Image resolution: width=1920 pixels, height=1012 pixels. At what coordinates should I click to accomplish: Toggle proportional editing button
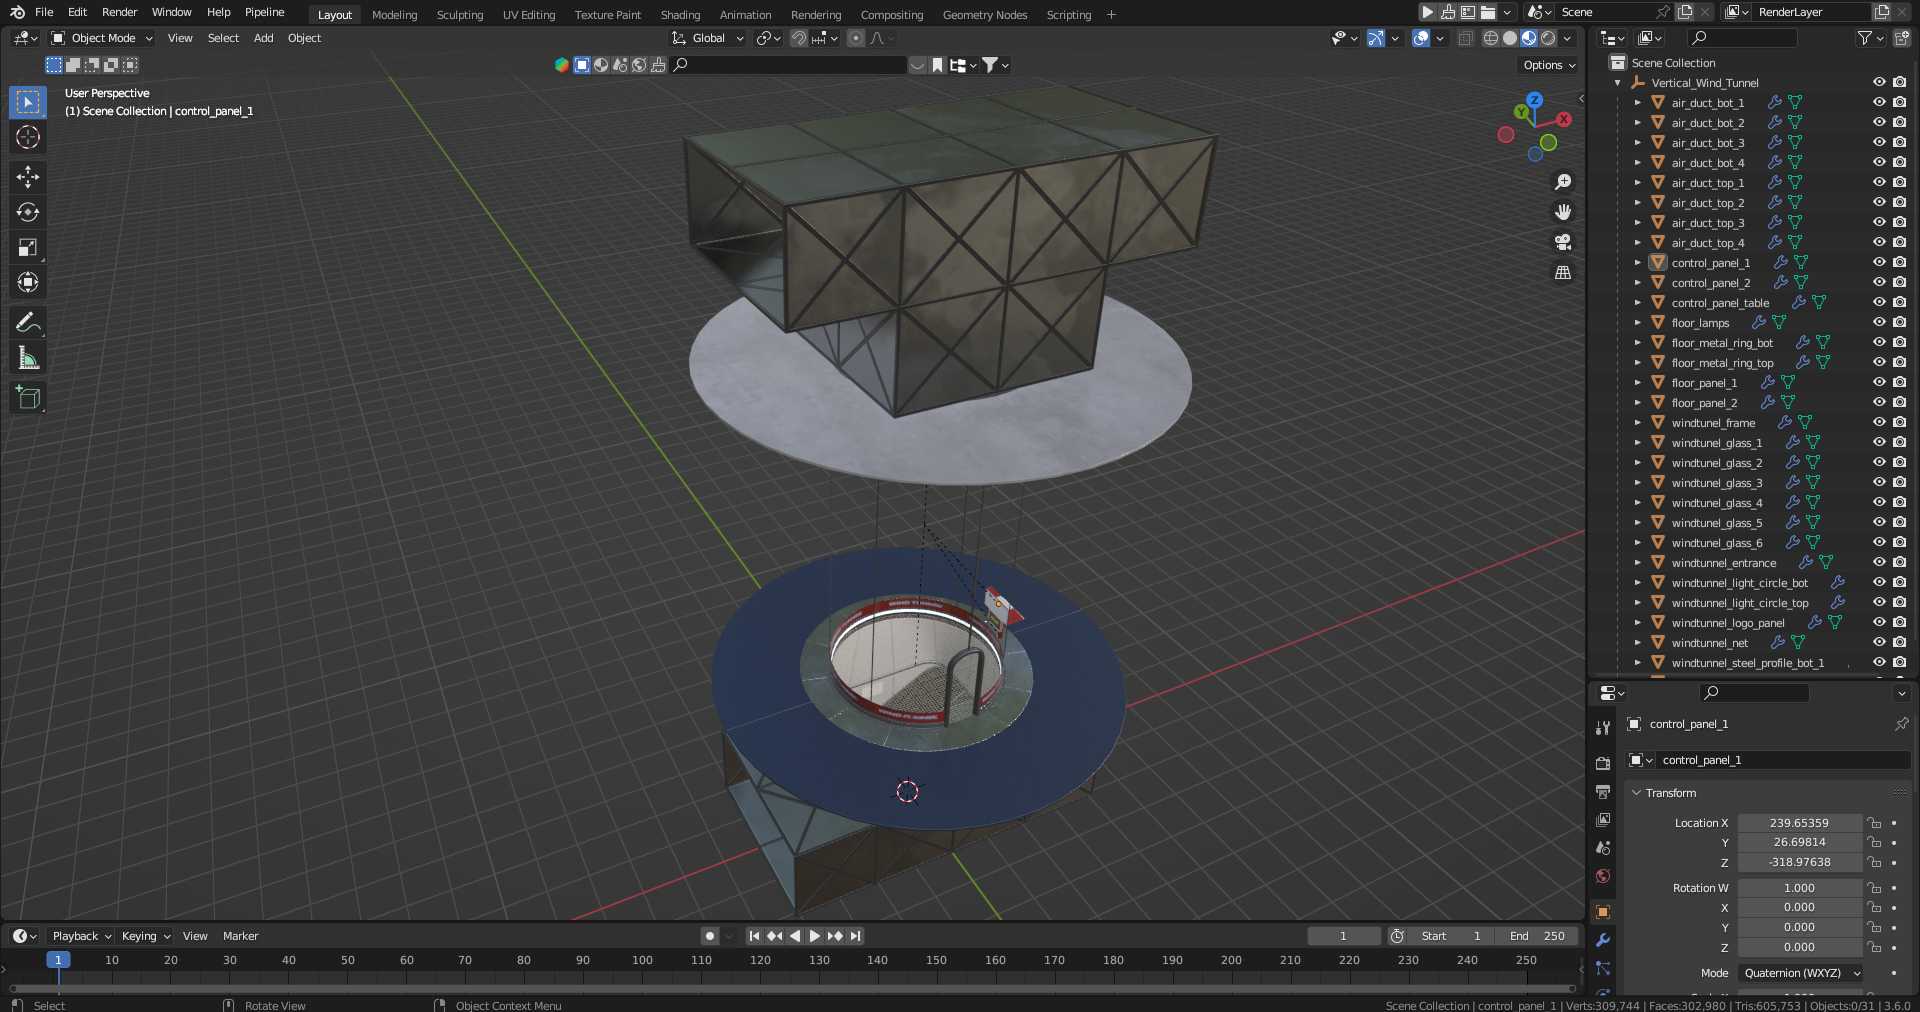click(x=855, y=38)
